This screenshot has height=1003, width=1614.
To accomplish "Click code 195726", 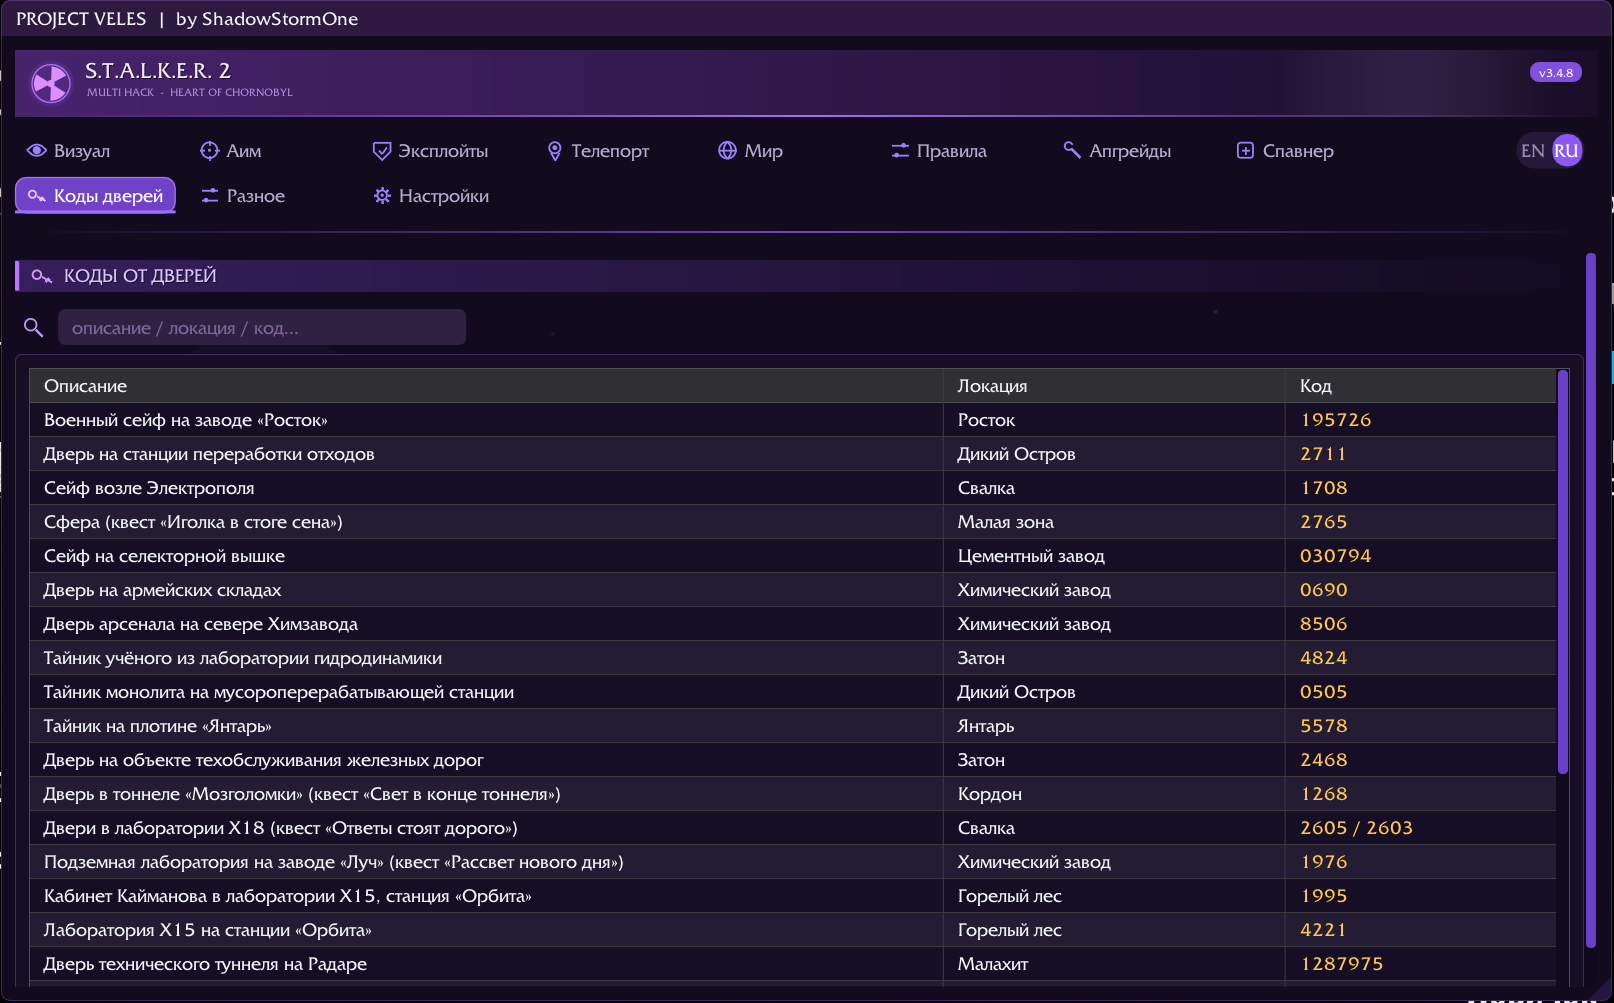I will (x=1335, y=420).
